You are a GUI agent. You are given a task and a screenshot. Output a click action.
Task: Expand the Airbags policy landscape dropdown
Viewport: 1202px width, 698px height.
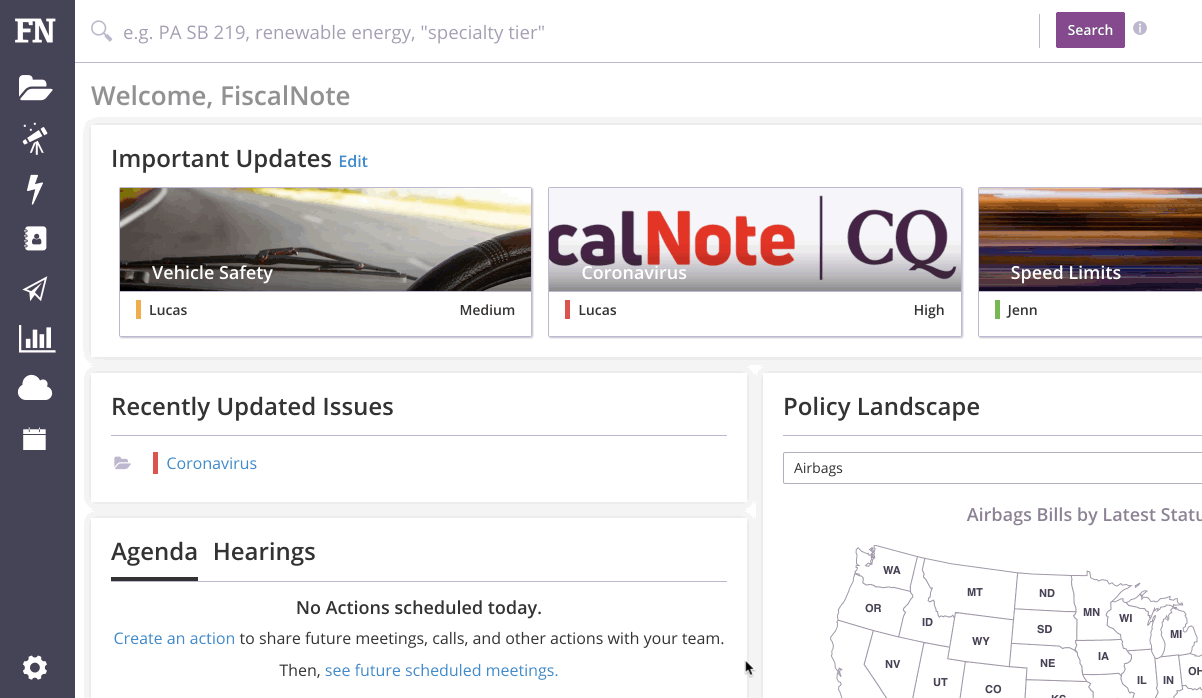pos(992,468)
